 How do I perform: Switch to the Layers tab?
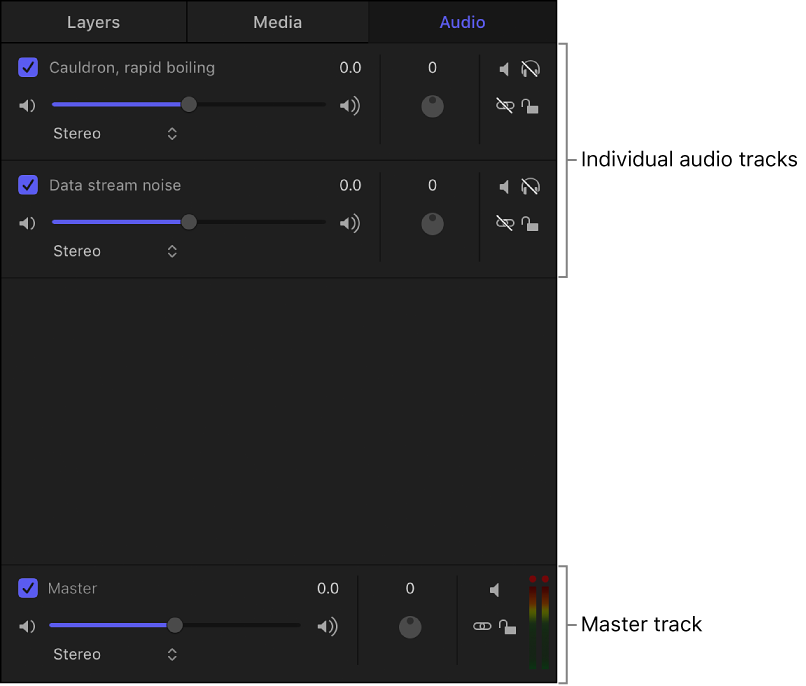click(93, 22)
